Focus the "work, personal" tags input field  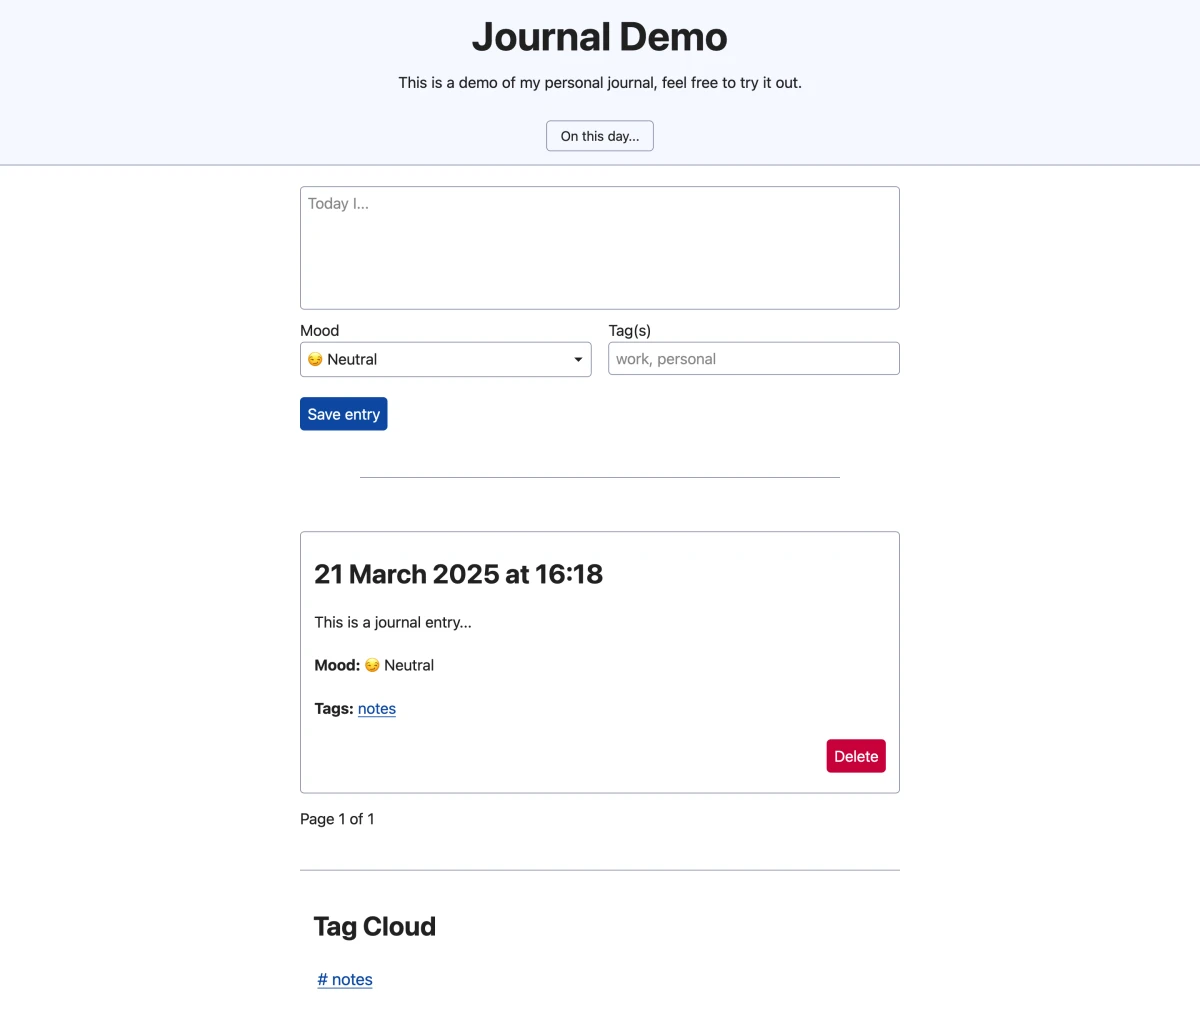pos(753,358)
